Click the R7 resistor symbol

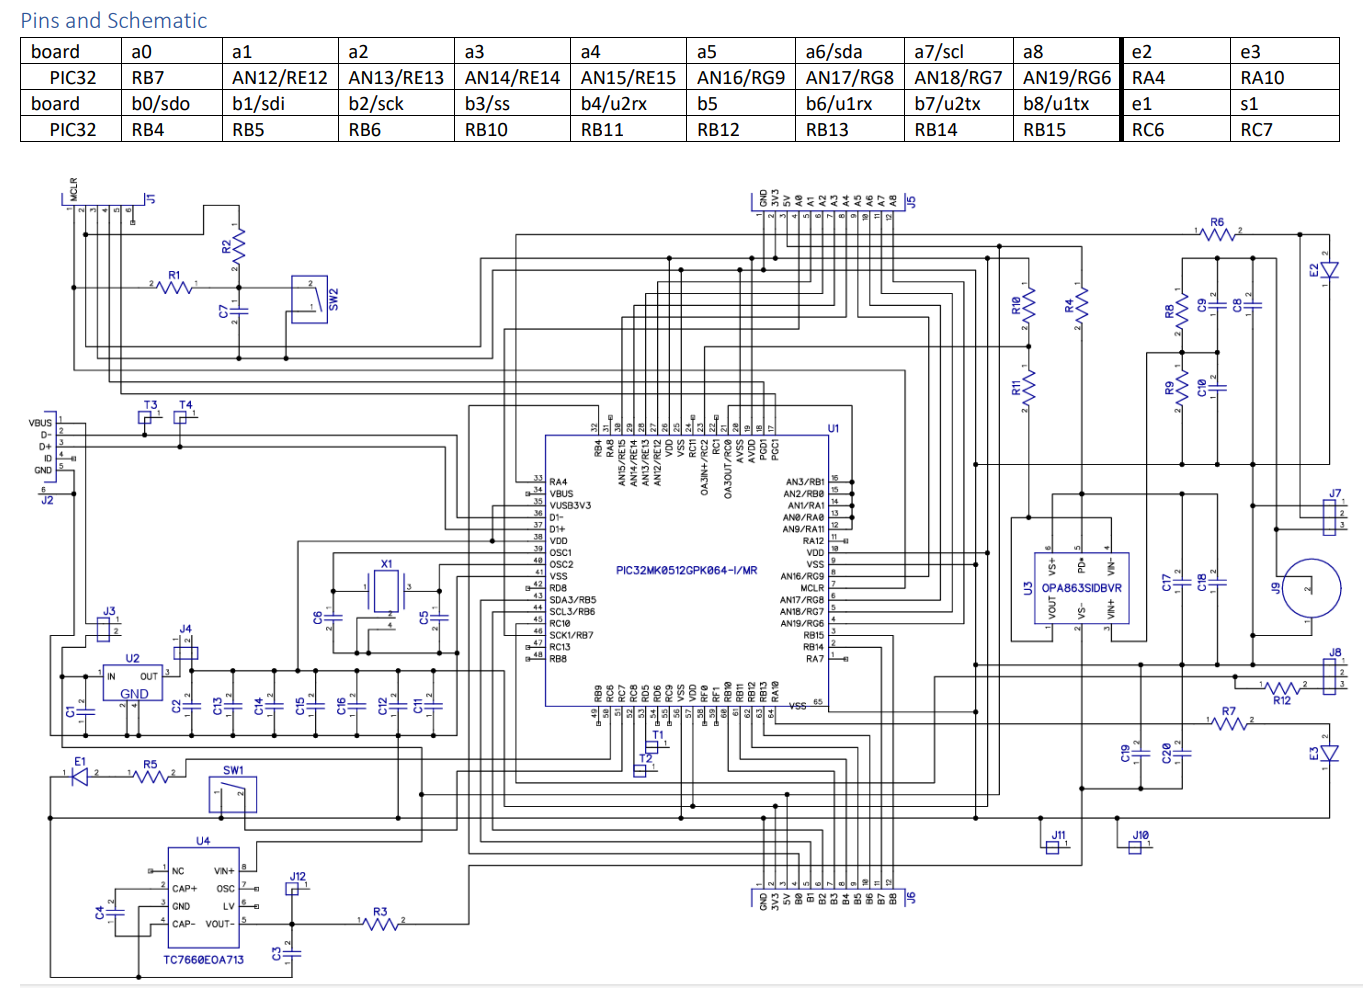click(1229, 722)
